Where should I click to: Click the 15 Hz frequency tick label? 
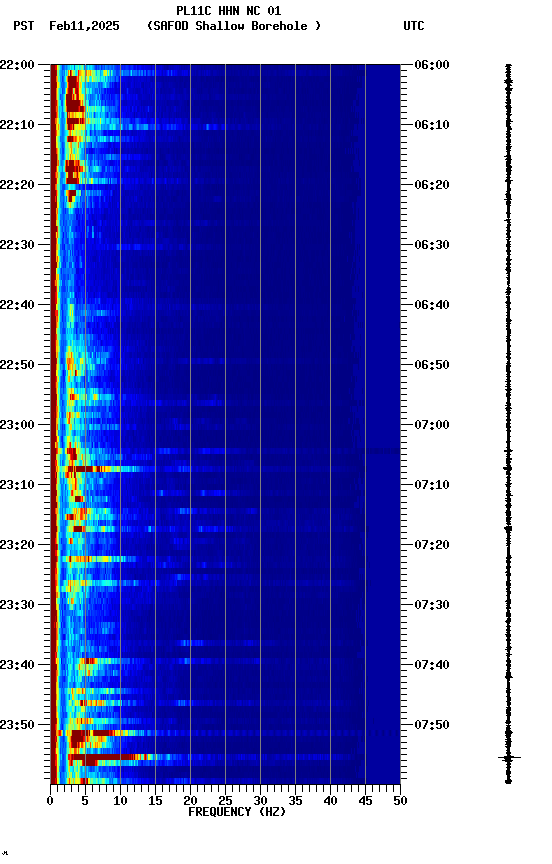155,801
